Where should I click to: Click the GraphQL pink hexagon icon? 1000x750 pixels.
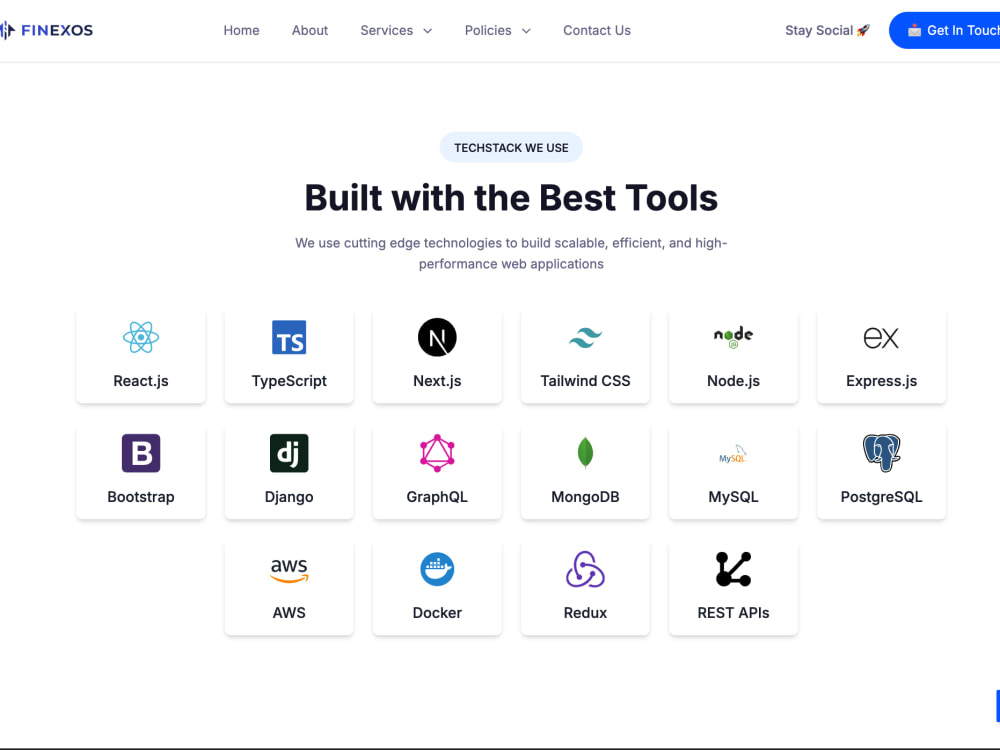[x=437, y=453]
